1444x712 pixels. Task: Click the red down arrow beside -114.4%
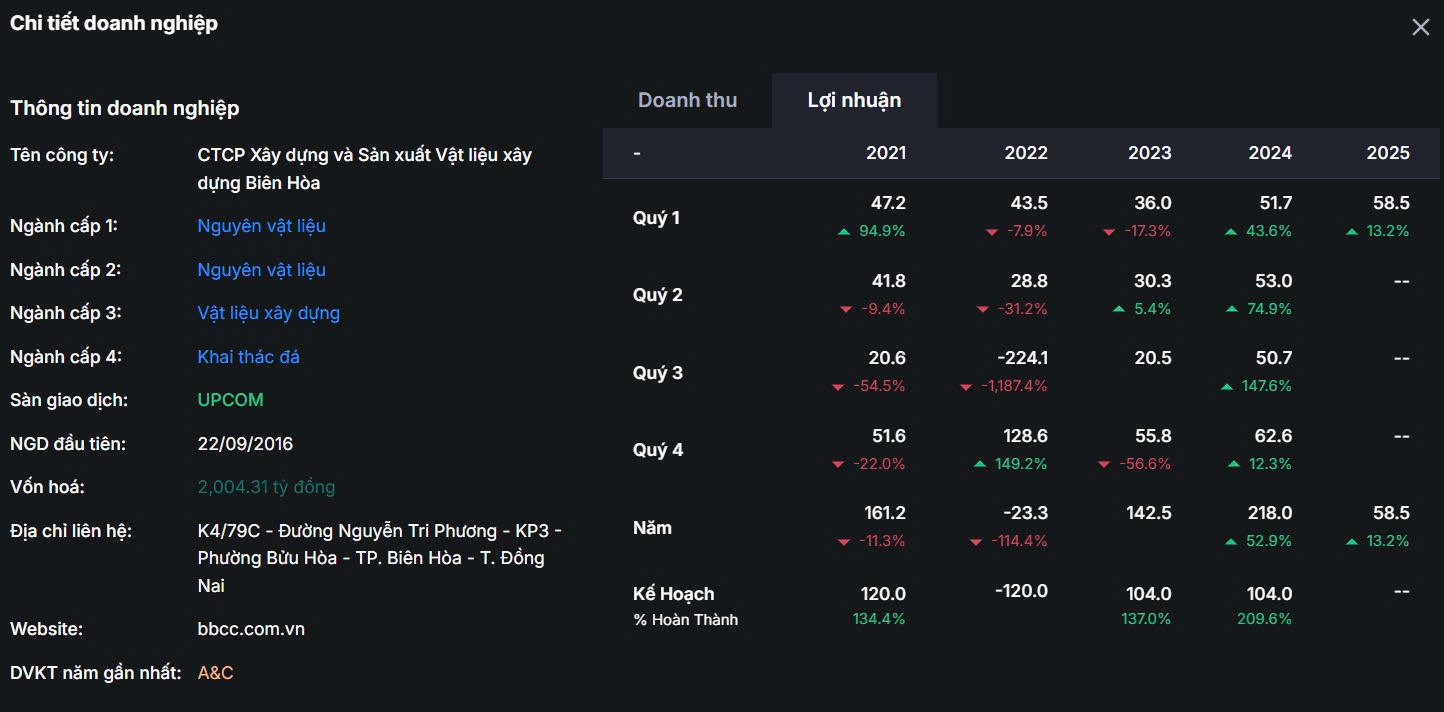pyautogui.click(x=976, y=542)
